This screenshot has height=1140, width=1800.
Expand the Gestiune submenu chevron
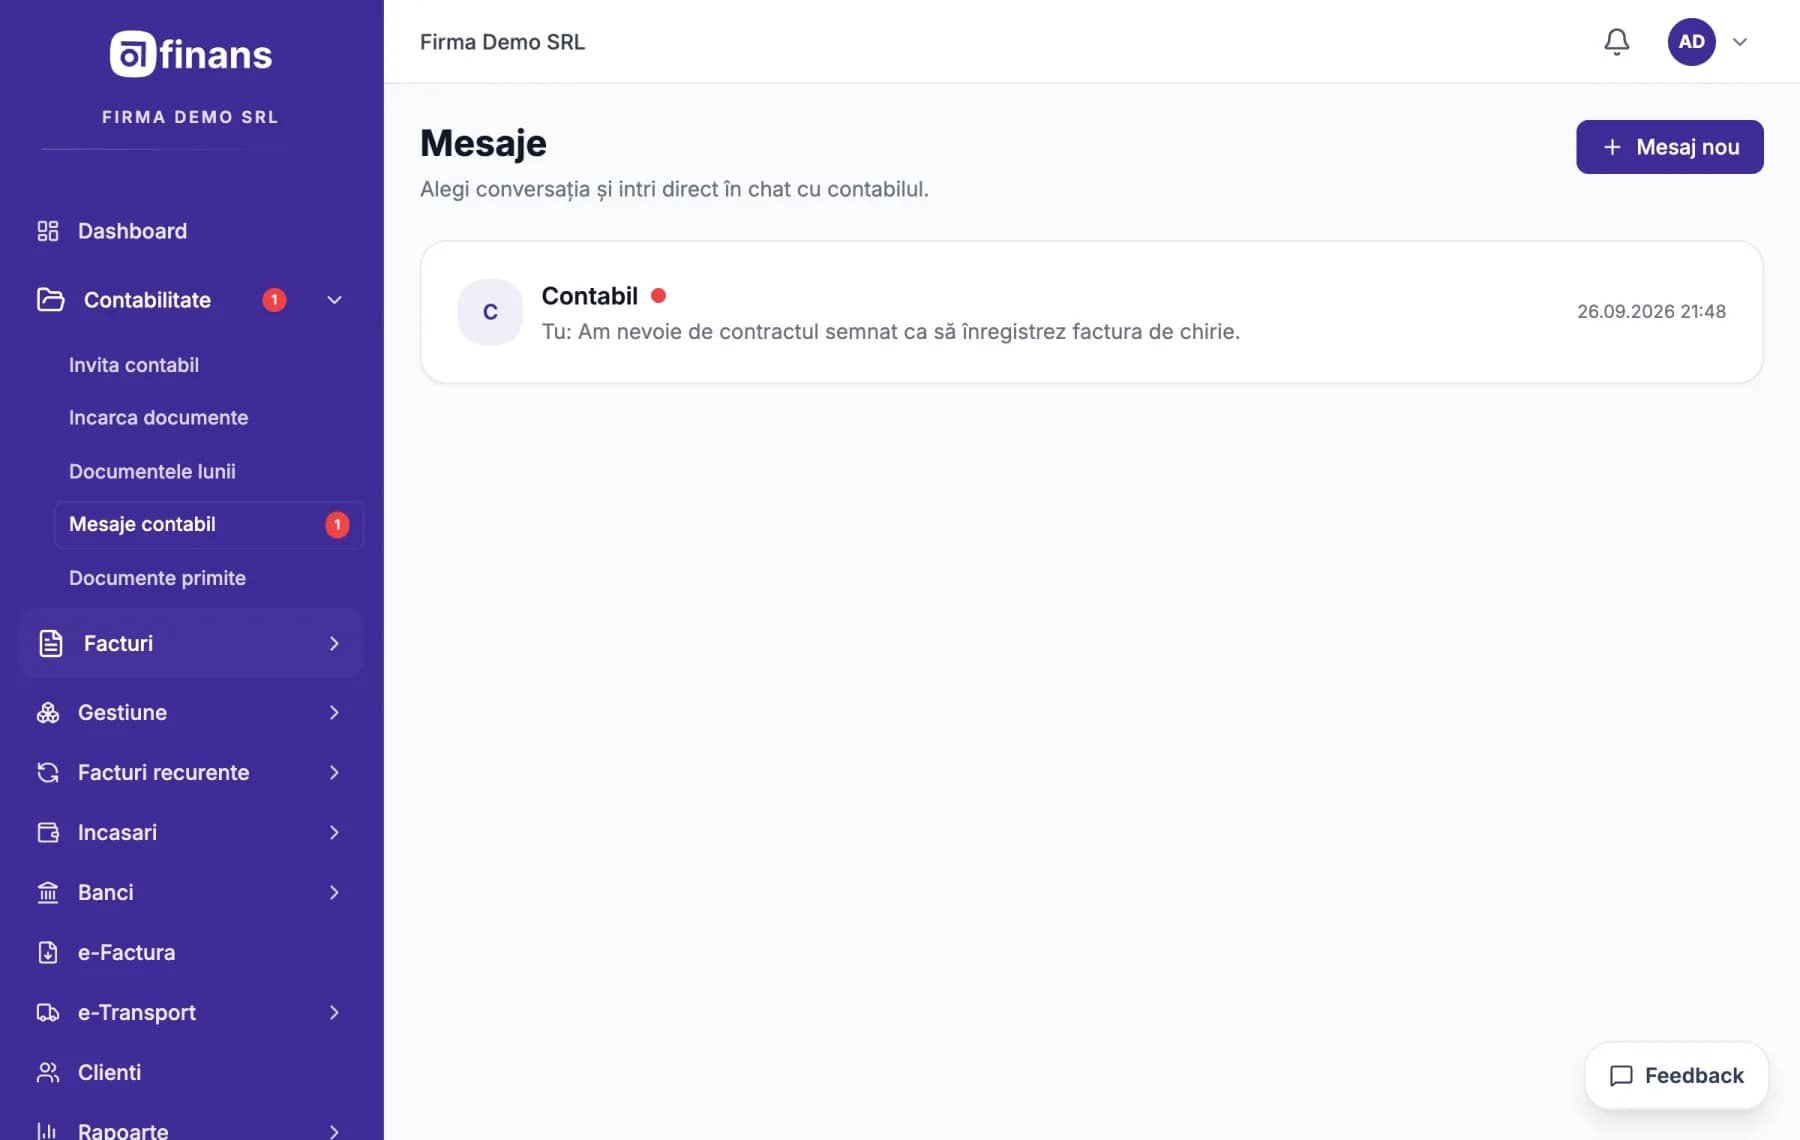pyautogui.click(x=334, y=712)
